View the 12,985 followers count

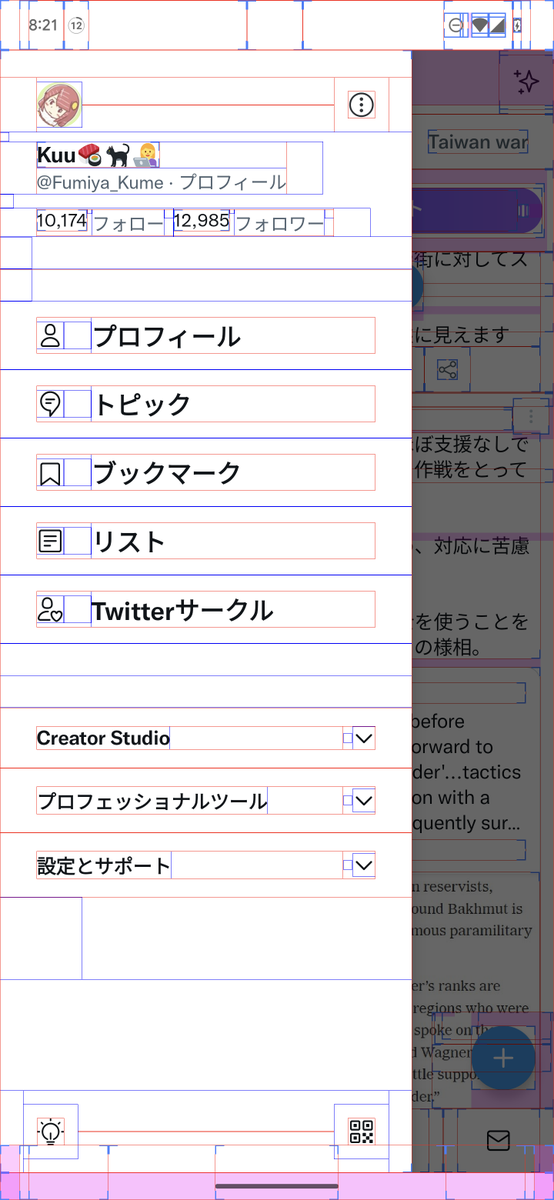pyautogui.click(x=202, y=221)
